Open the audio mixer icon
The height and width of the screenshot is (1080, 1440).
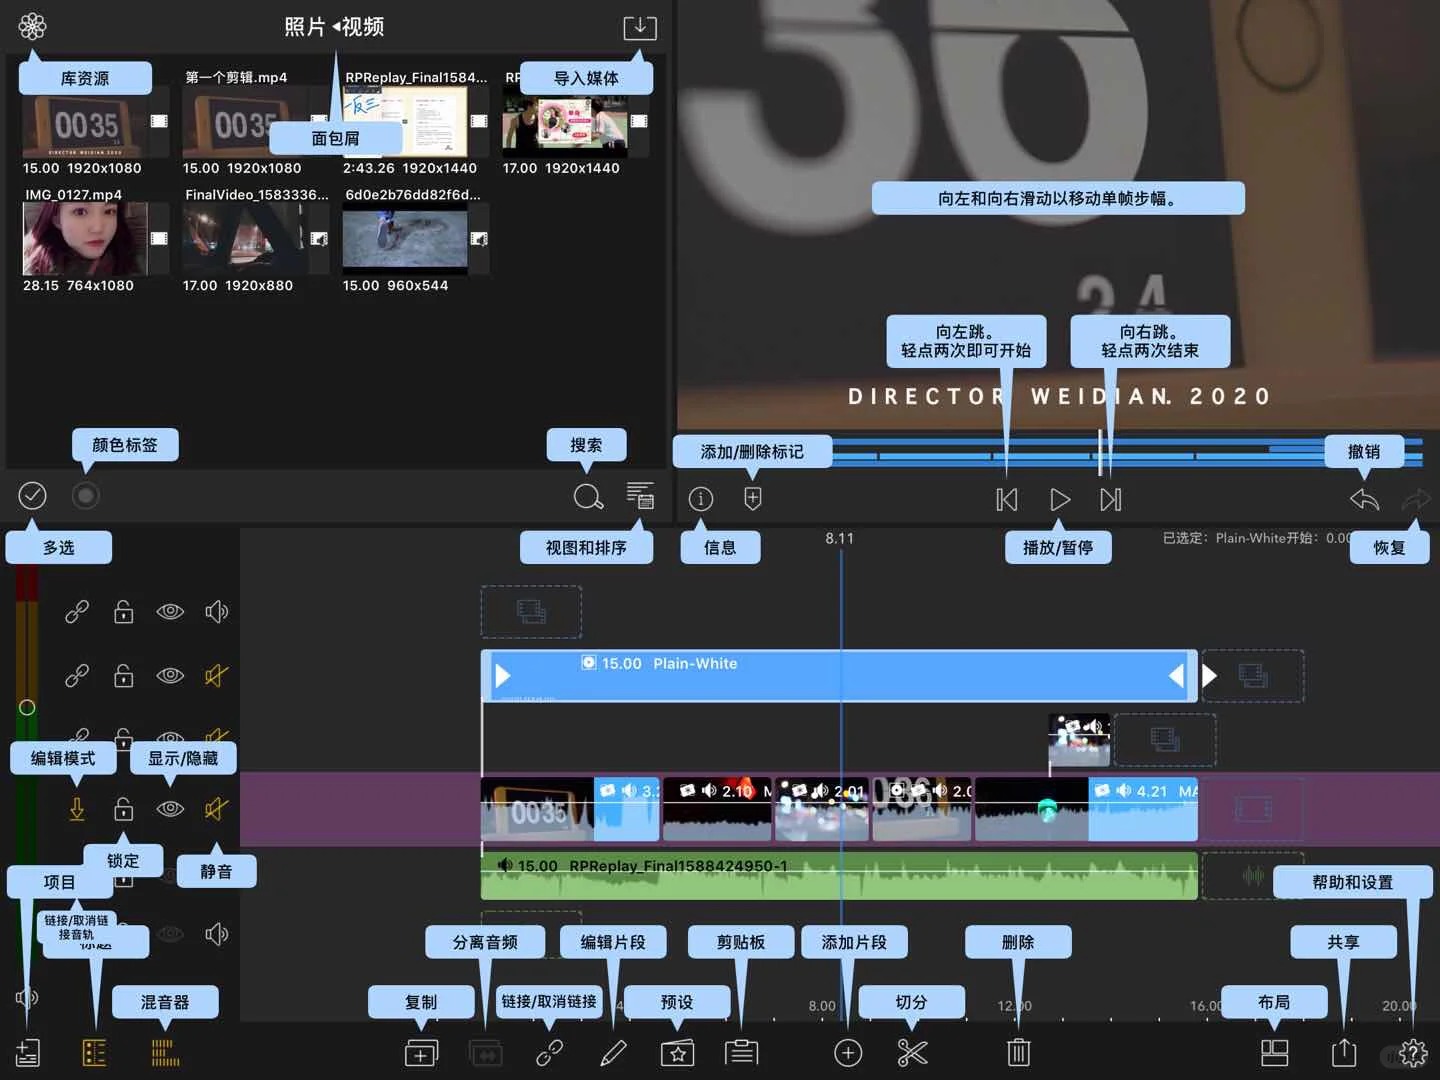point(165,1052)
